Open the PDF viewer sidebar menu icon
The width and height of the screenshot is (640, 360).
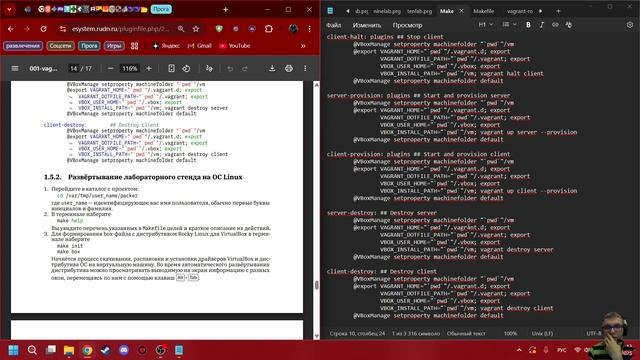click(15, 69)
